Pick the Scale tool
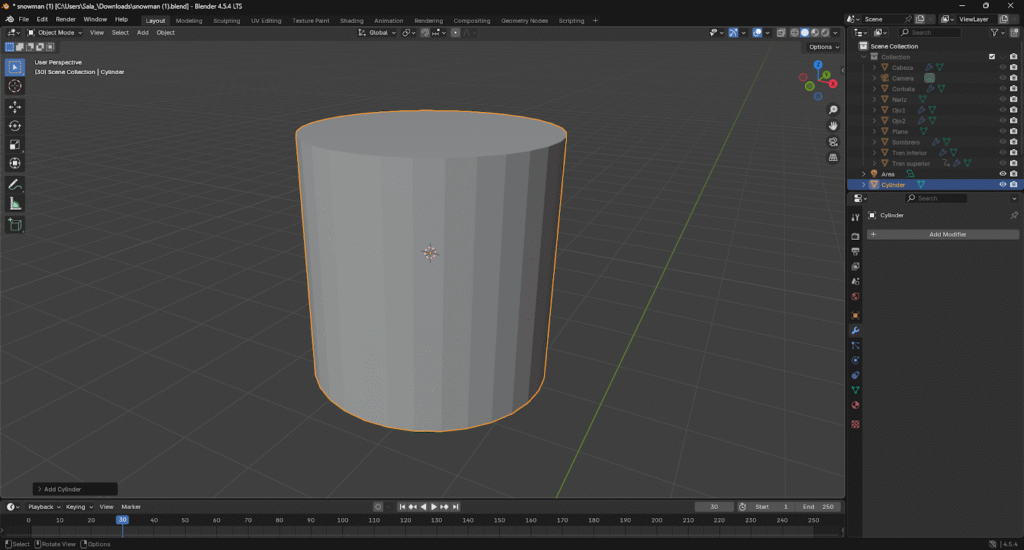The height and width of the screenshot is (550, 1024). coord(15,144)
